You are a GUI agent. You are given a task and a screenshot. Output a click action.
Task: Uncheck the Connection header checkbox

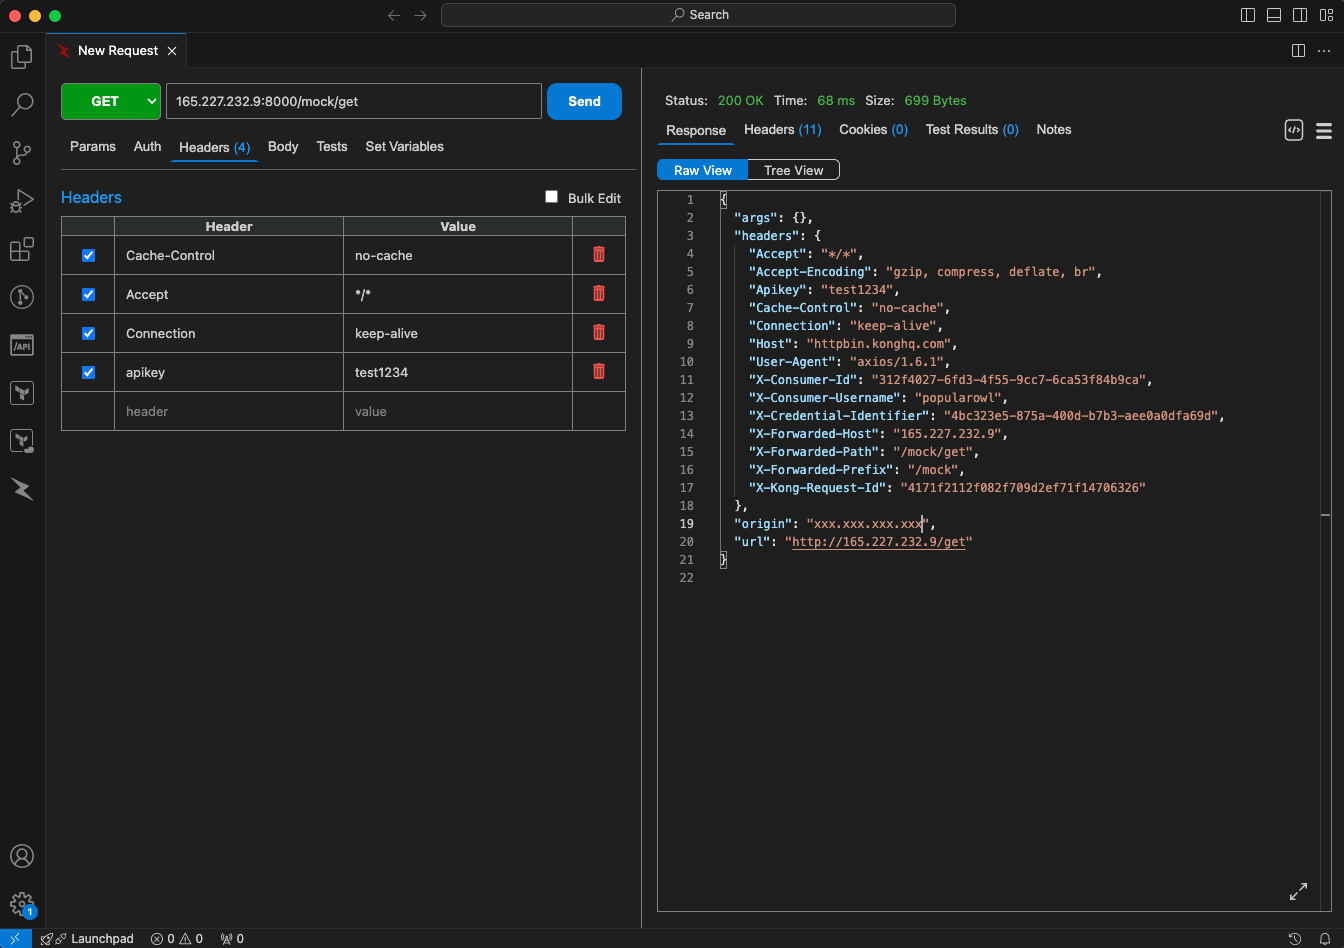tap(88, 333)
